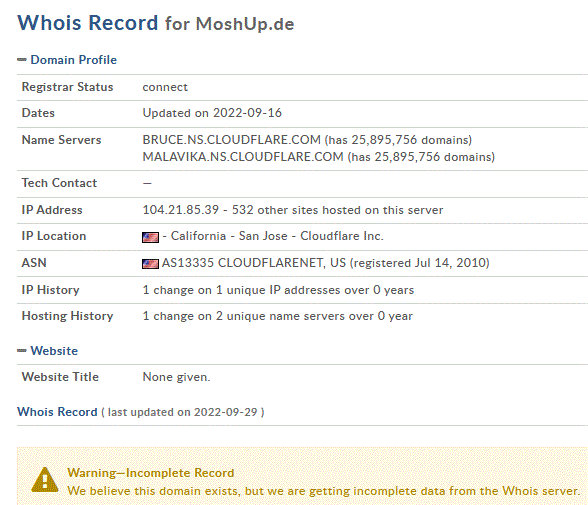Open the MALAVIKA.NS.CLOUDFLARE.COM name server
The width and height of the screenshot is (588, 505).
[x=243, y=157]
